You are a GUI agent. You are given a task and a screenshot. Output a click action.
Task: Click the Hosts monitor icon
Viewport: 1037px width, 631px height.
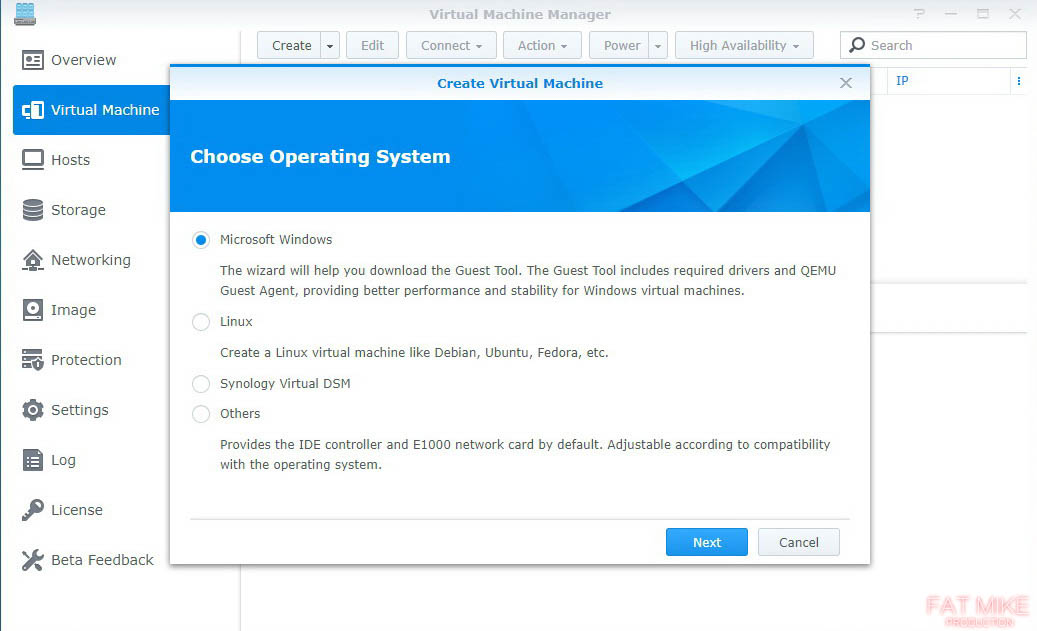point(32,160)
